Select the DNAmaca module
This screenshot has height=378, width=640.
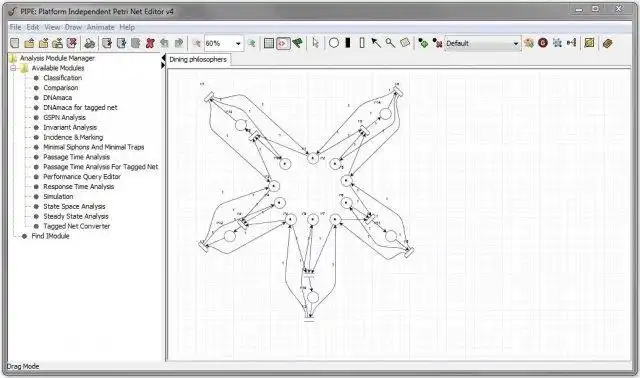58,98
